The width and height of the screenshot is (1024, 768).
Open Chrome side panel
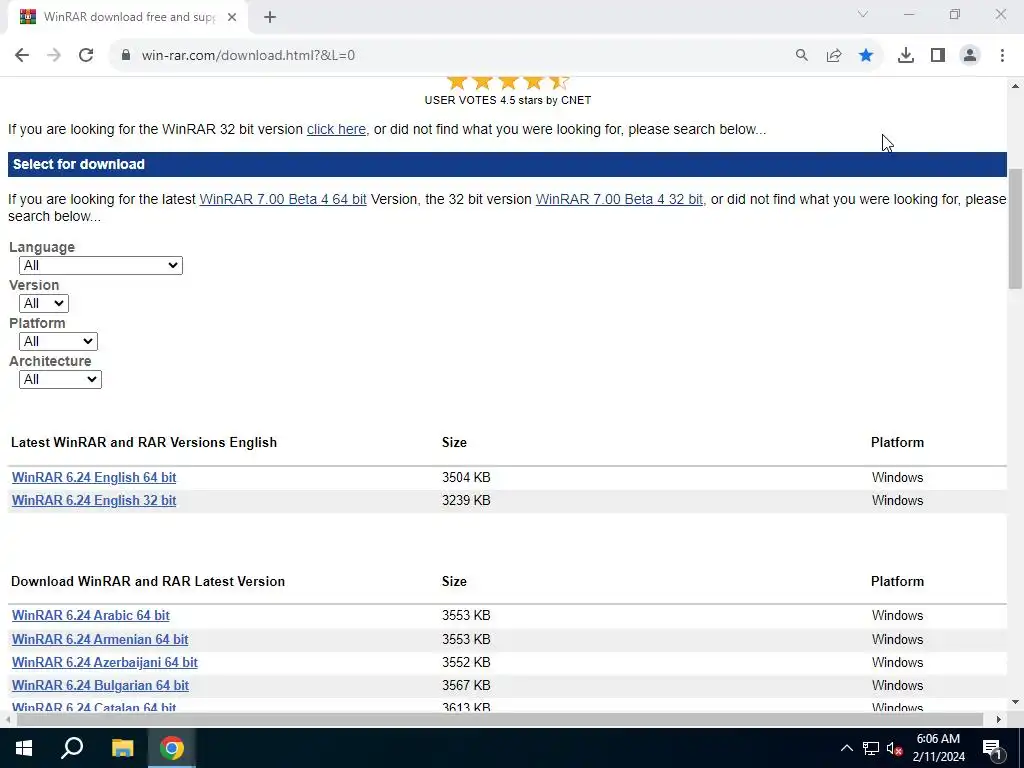[x=938, y=56]
